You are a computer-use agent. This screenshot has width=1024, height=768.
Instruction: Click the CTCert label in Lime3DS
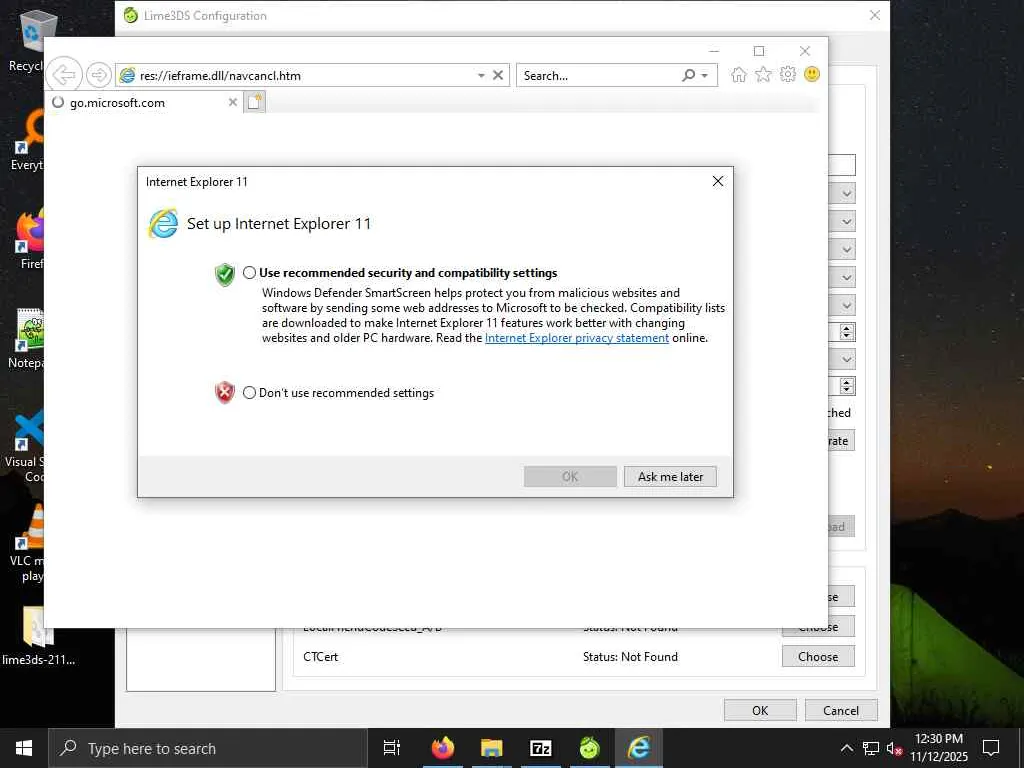pyautogui.click(x=321, y=657)
